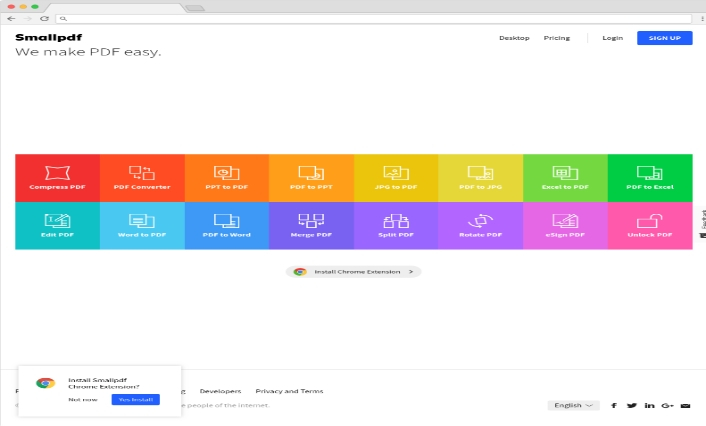Open the Unlock PDF tool
The image size is (706, 426).
click(x=650, y=226)
